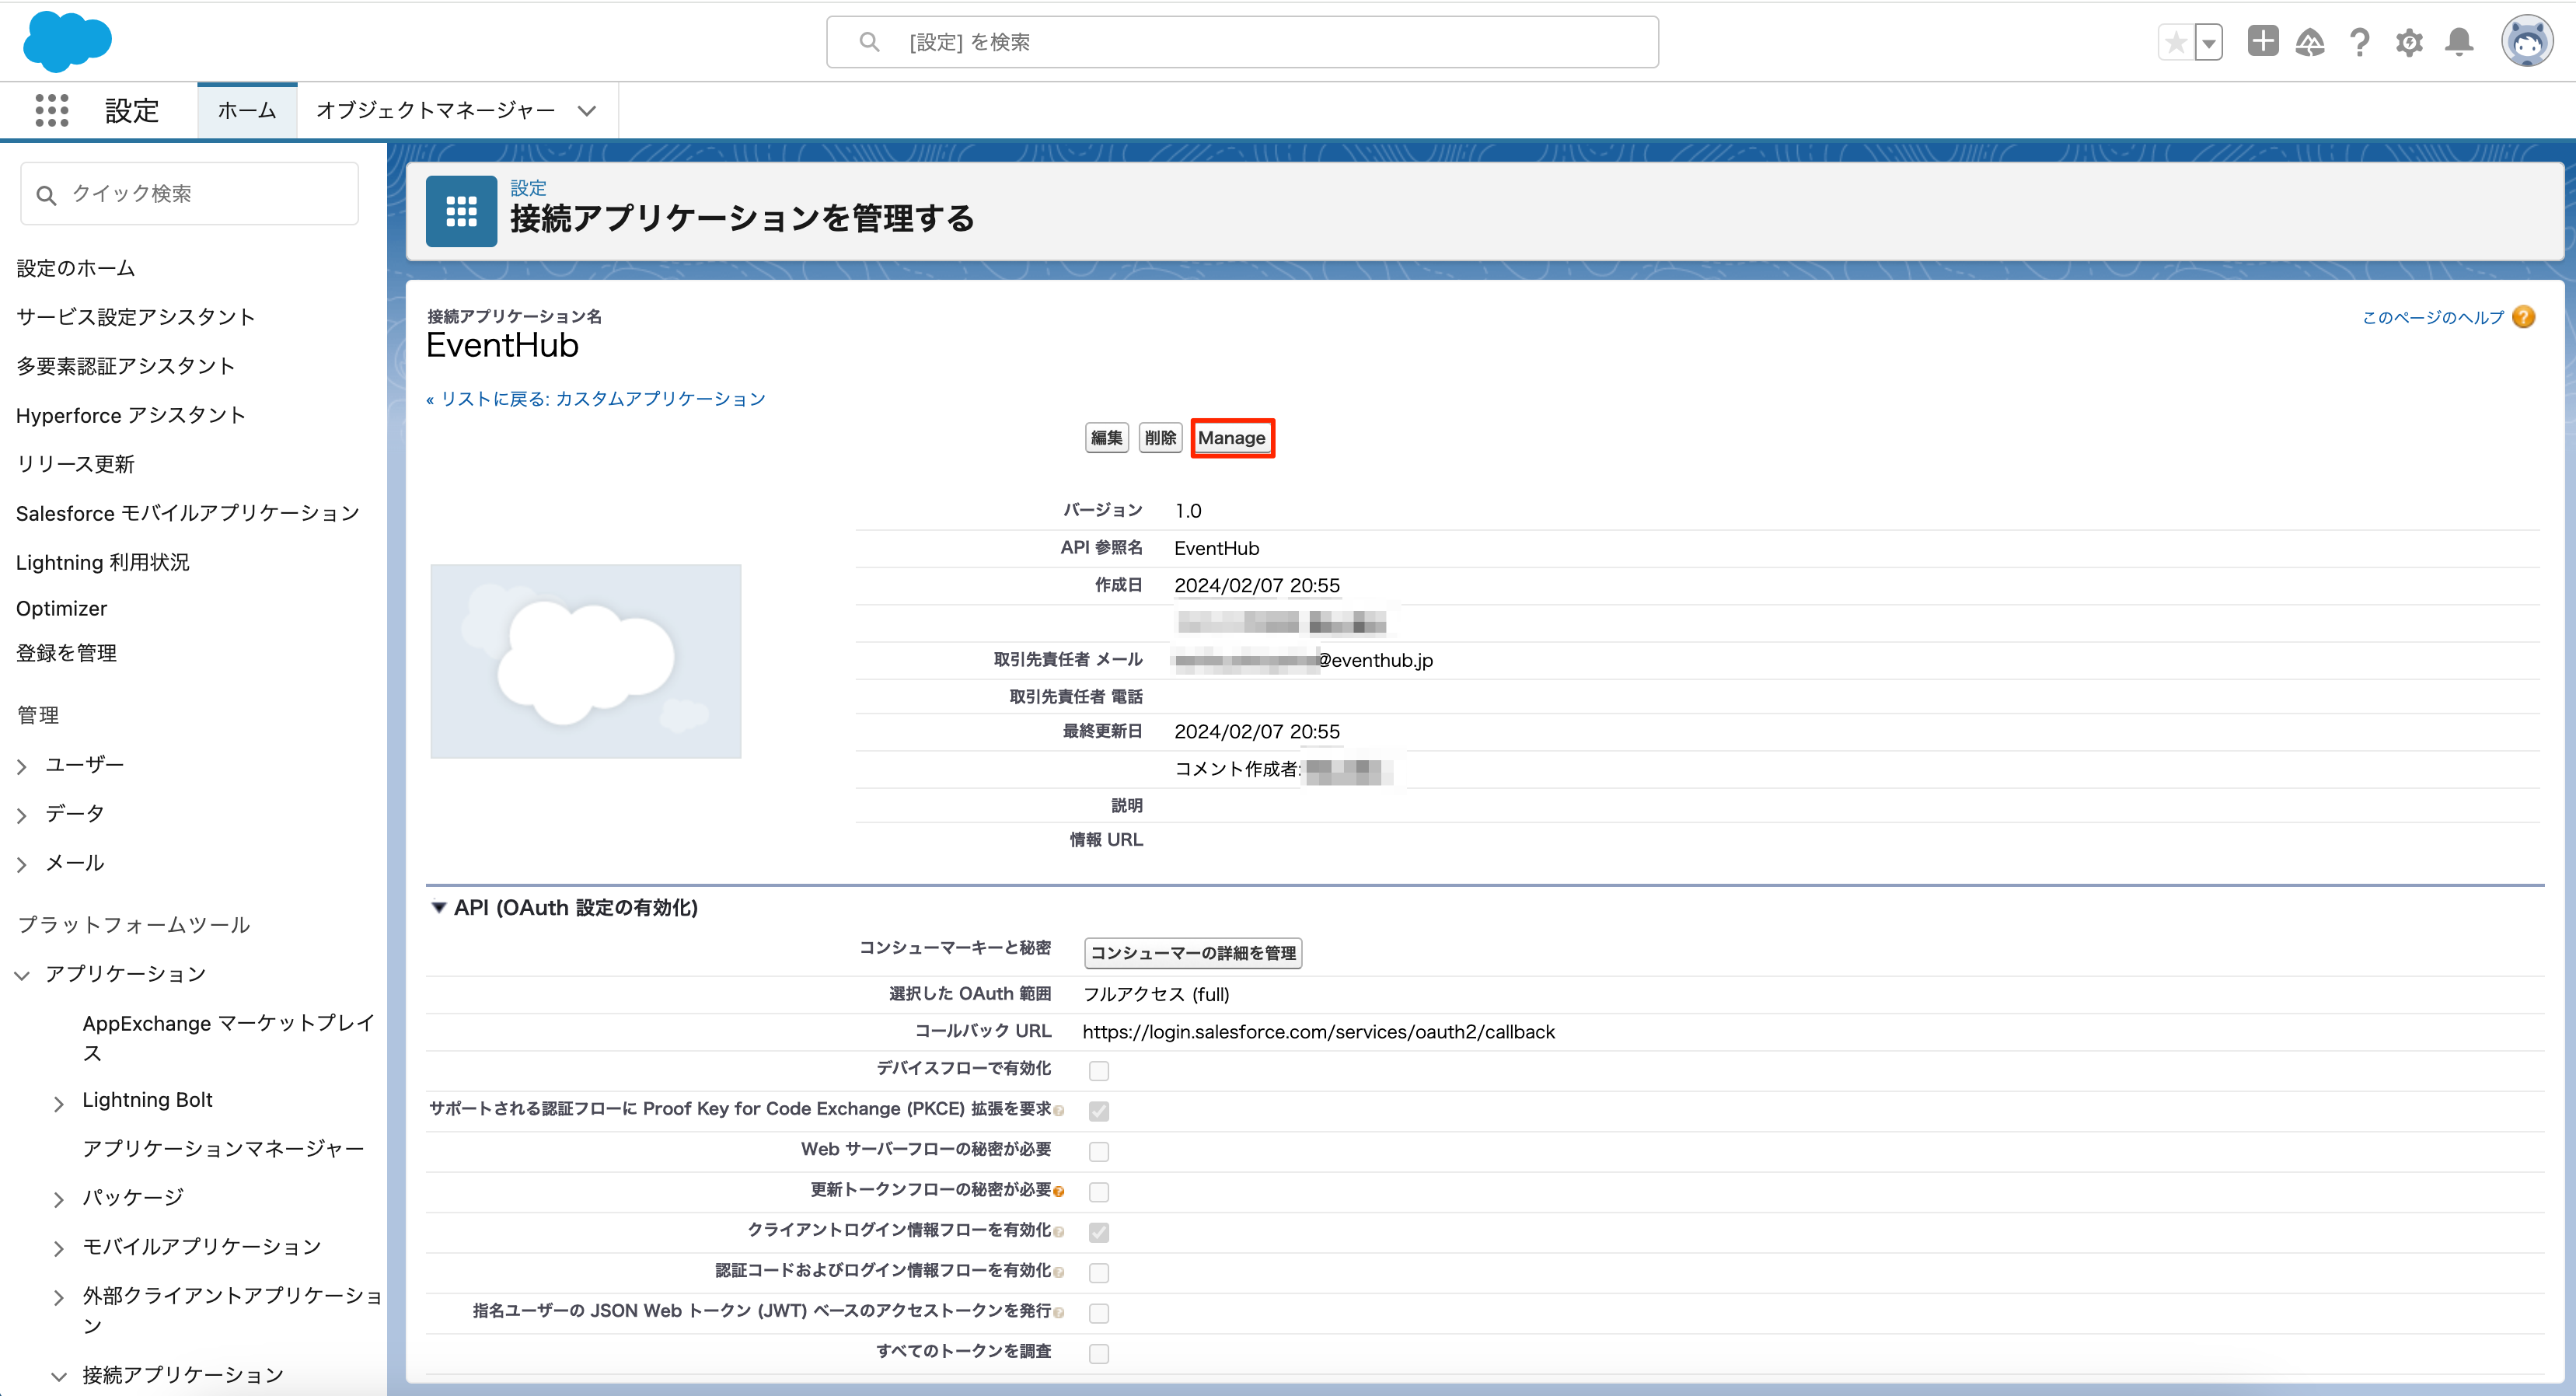Open Hyperforce アシスタント in sidebar
The image size is (2576, 1396).
coord(131,415)
